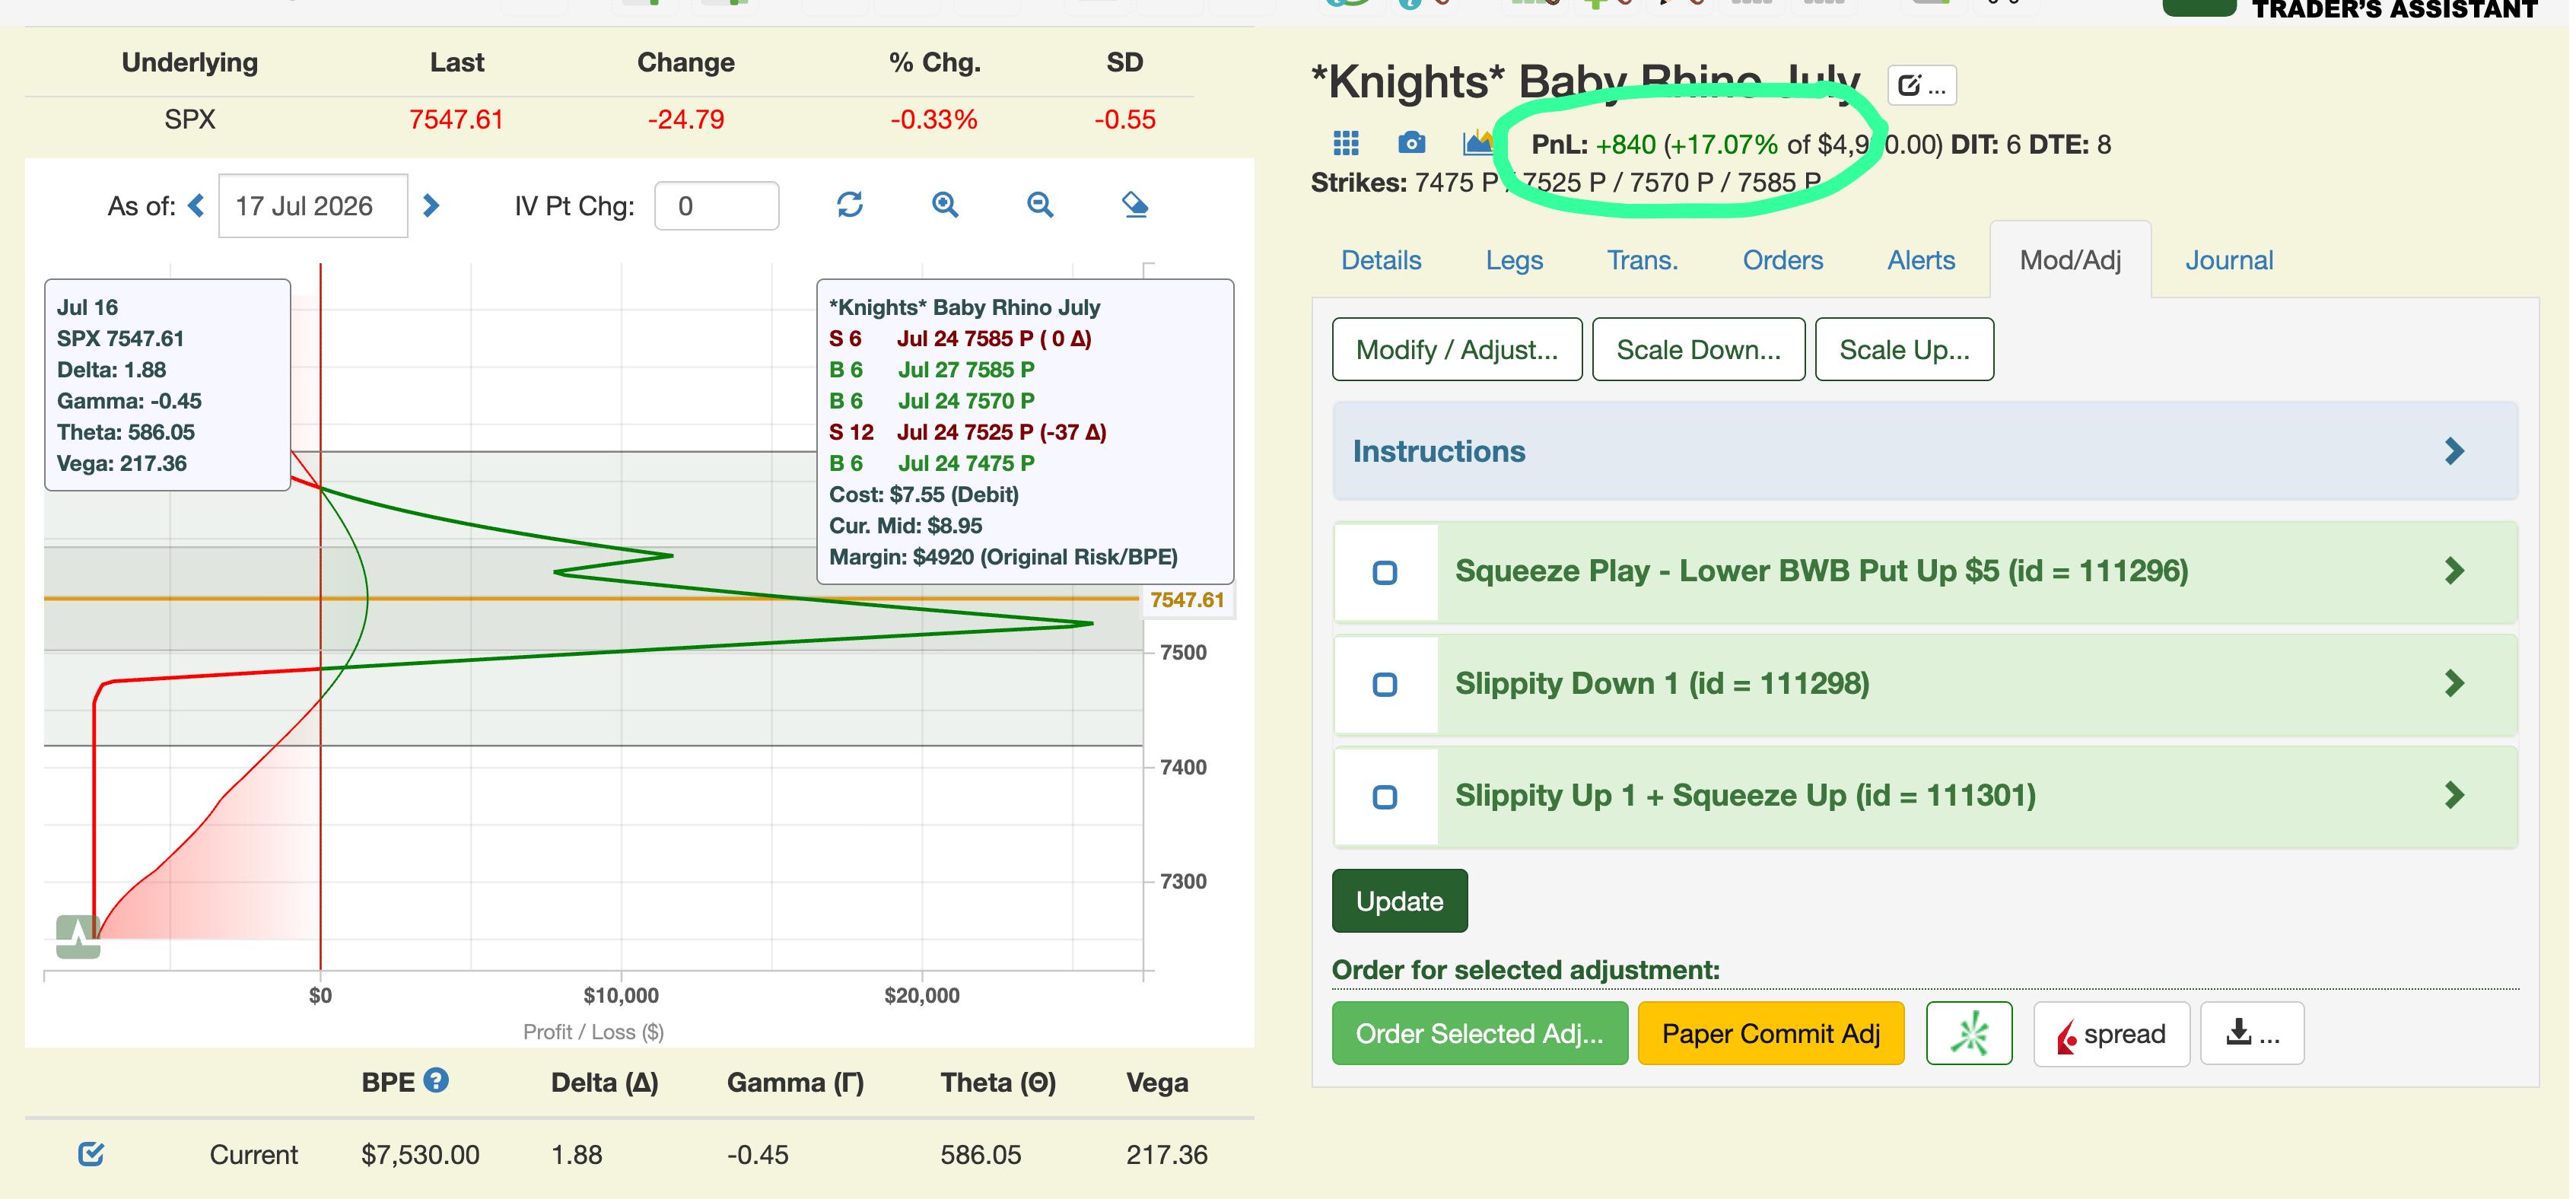Switch to the Details tab
This screenshot has height=1199, width=2576.
[x=1381, y=260]
